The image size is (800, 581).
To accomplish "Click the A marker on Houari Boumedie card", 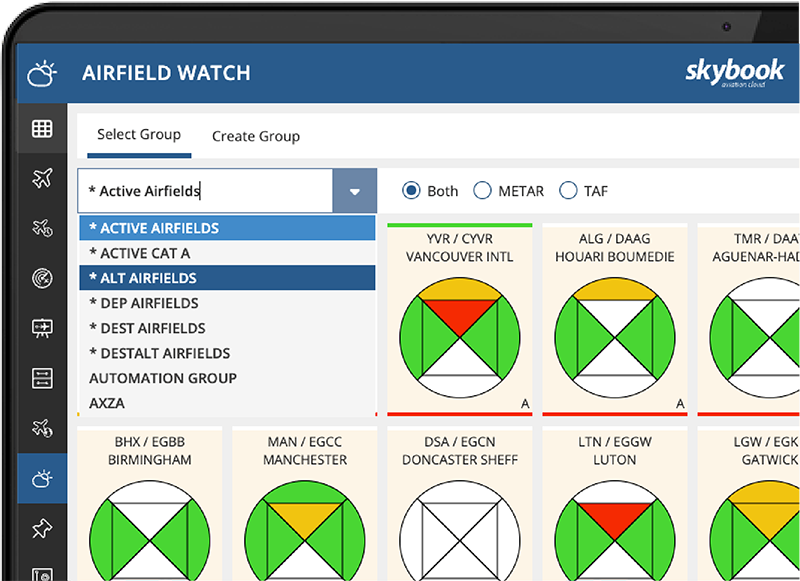I will 680,404.
